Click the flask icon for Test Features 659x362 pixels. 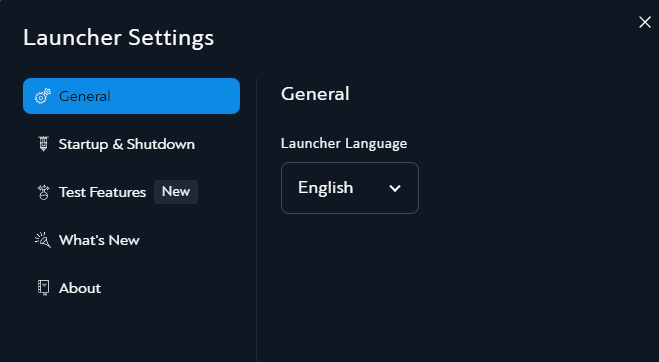pyautogui.click(x=43, y=192)
